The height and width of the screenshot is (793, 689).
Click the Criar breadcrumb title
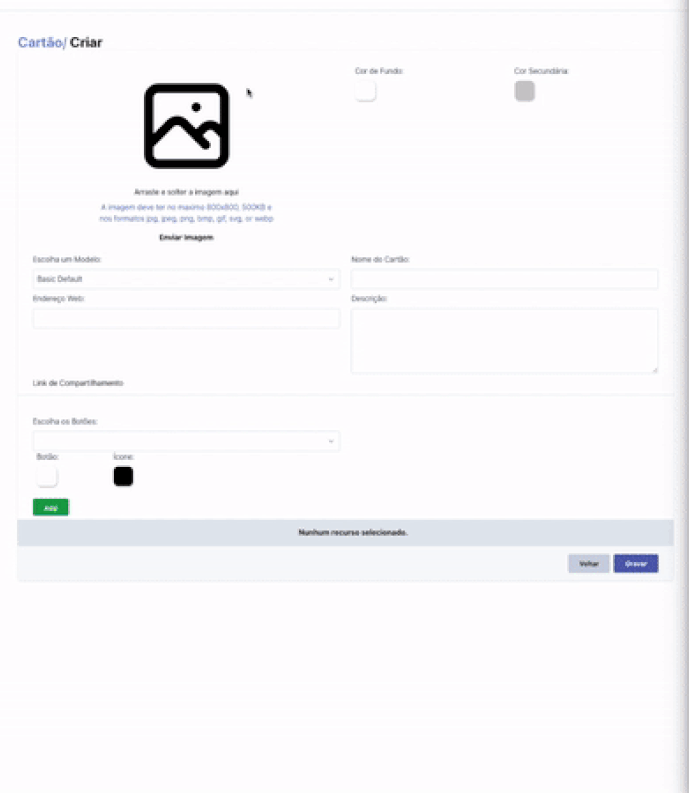86,42
